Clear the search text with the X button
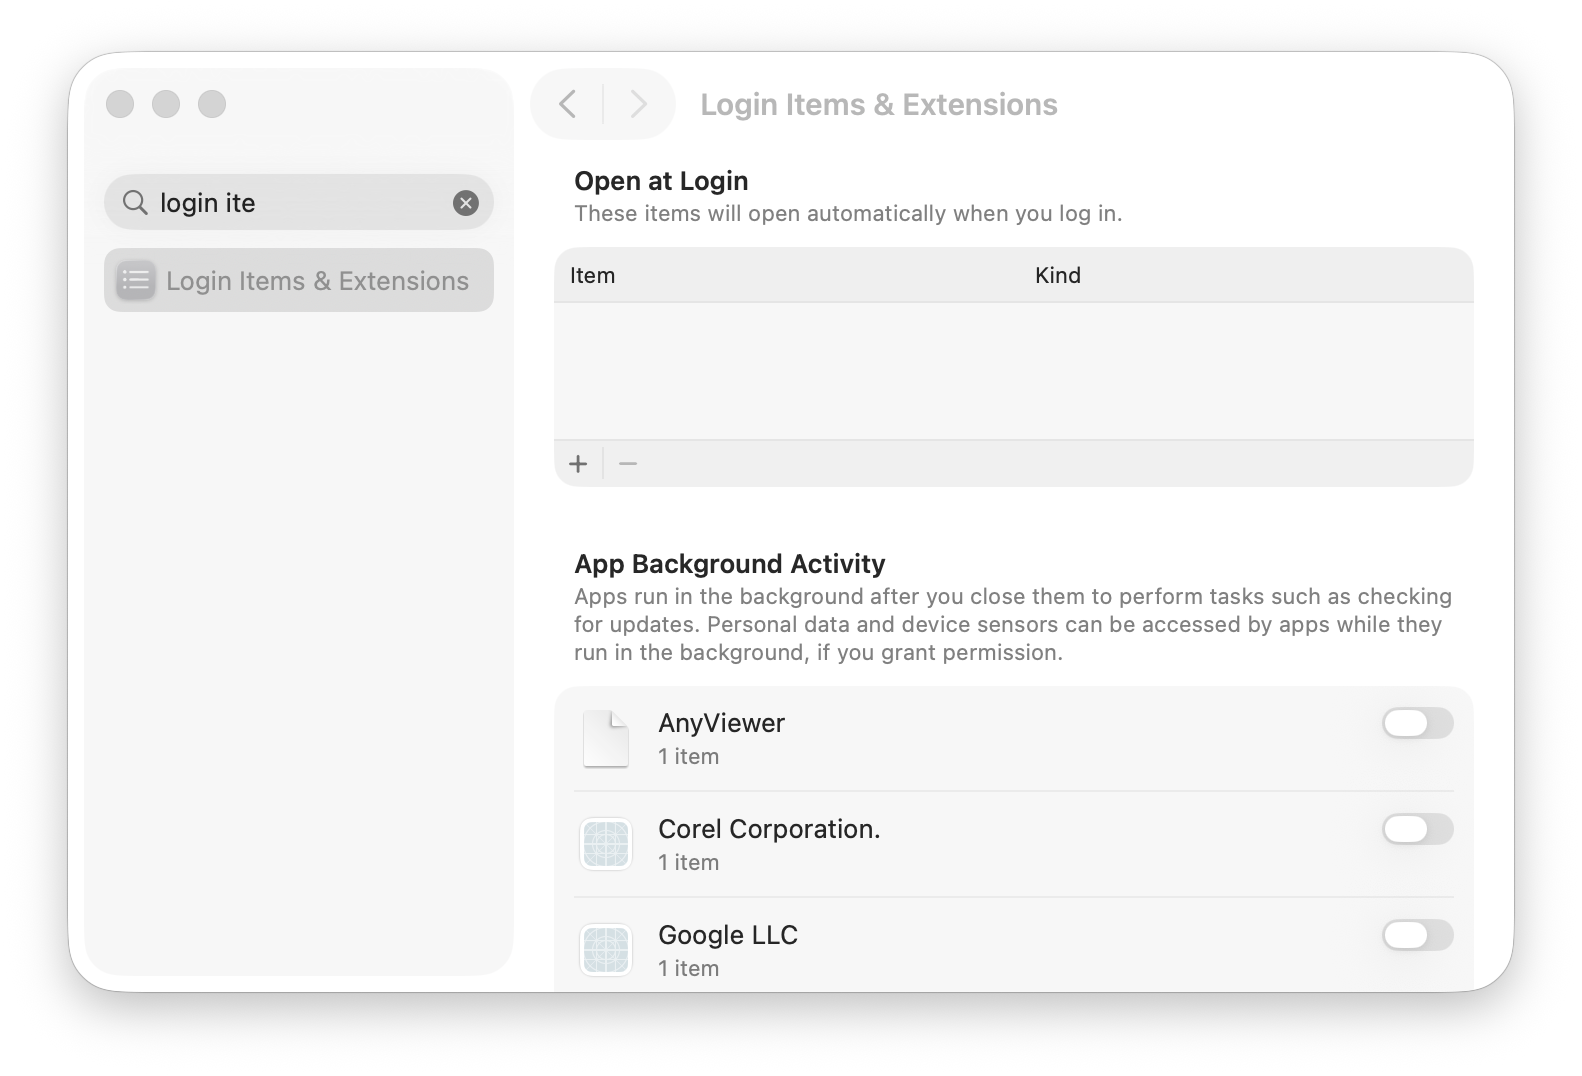Screen dimensions: 1582x1076 466,203
